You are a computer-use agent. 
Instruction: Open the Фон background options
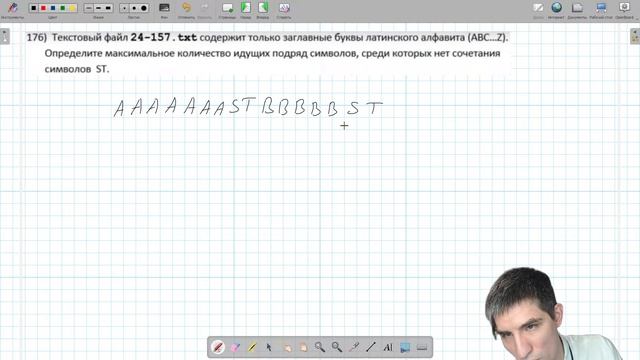164,9
